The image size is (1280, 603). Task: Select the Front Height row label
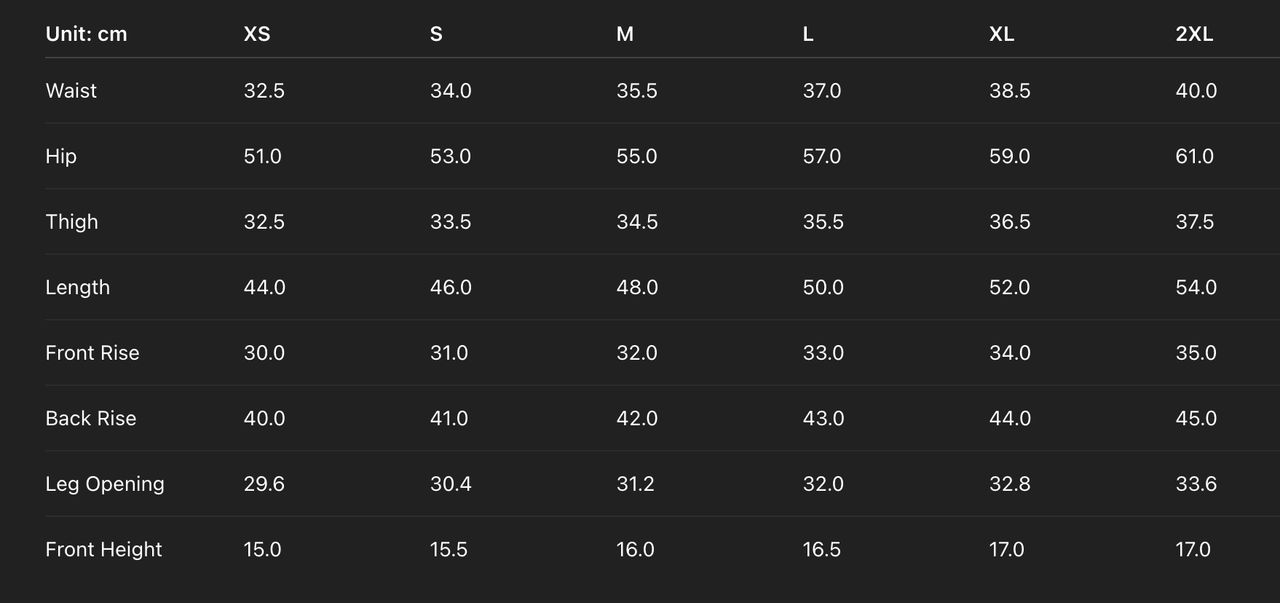pos(104,550)
